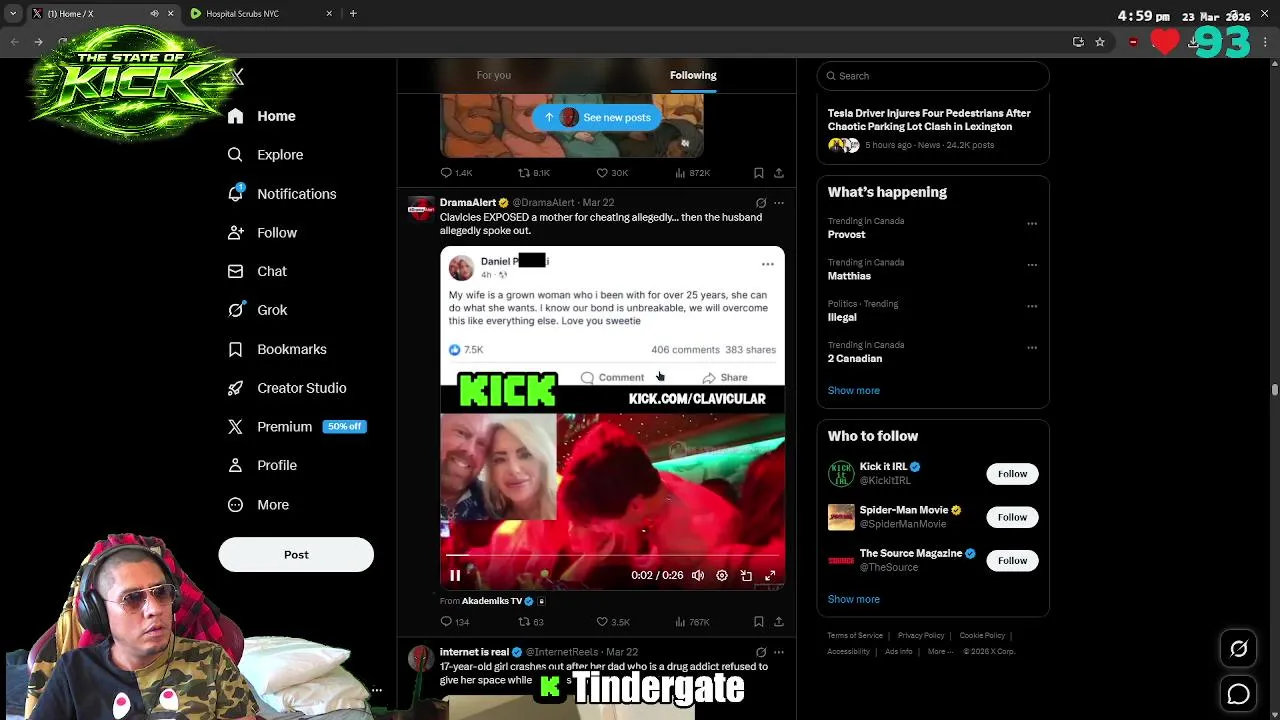Close the Home / X browser tab
The image size is (1280, 720).
170,14
